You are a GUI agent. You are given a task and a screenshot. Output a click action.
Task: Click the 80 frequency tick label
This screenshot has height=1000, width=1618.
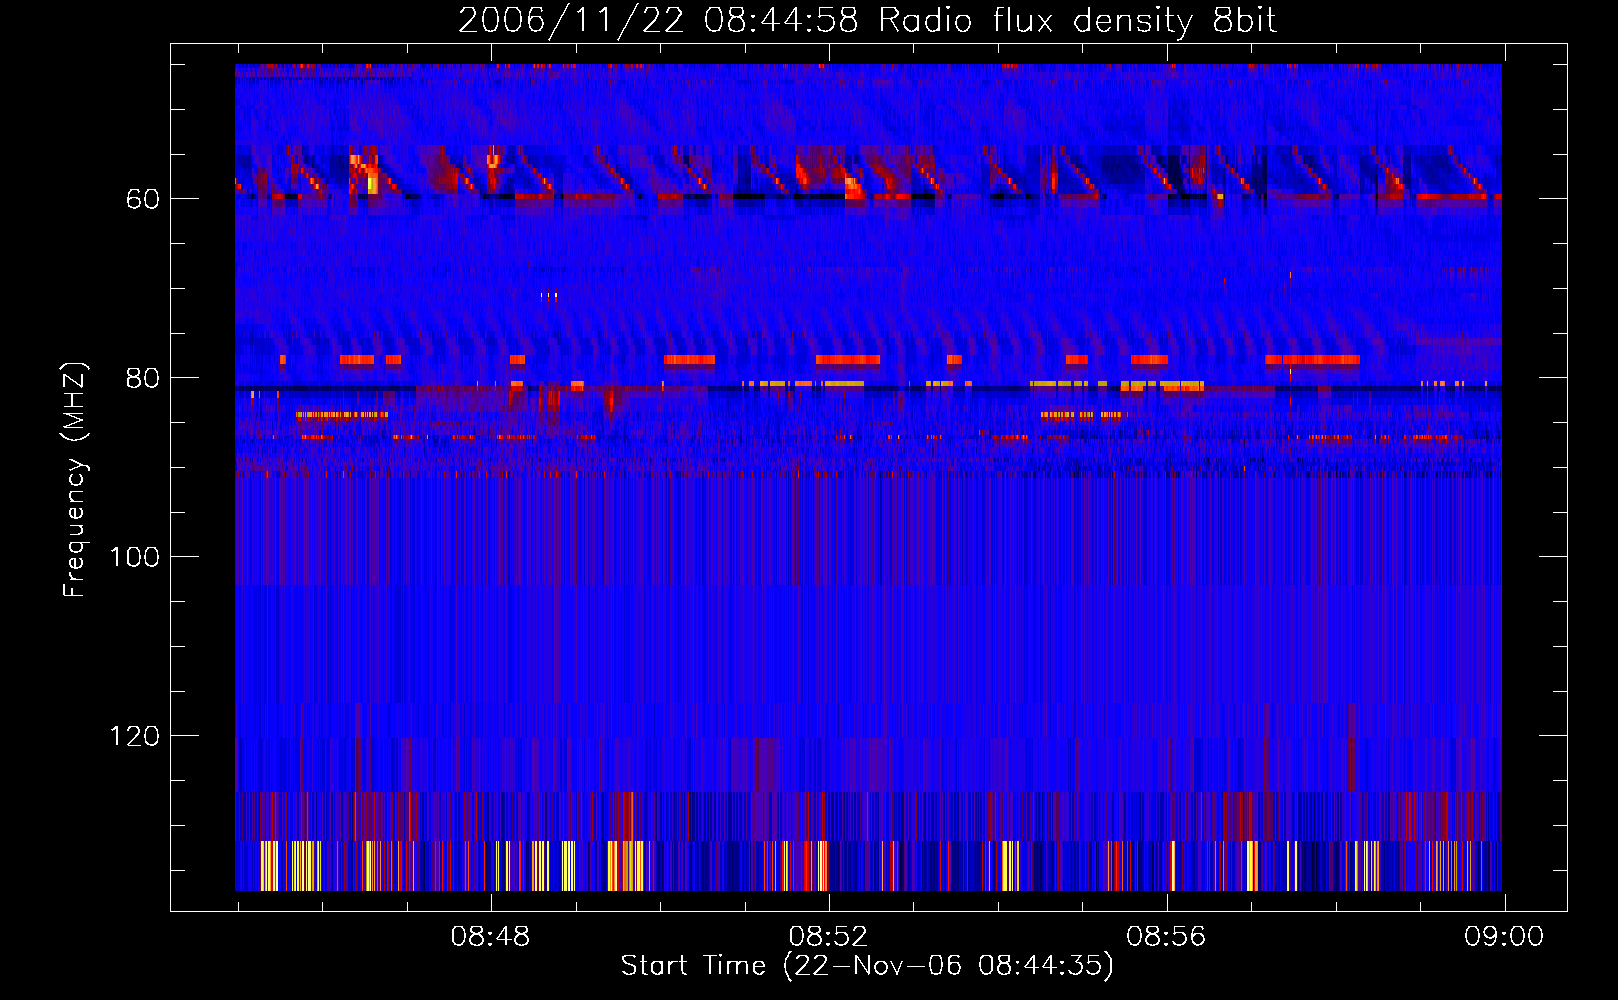143,379
